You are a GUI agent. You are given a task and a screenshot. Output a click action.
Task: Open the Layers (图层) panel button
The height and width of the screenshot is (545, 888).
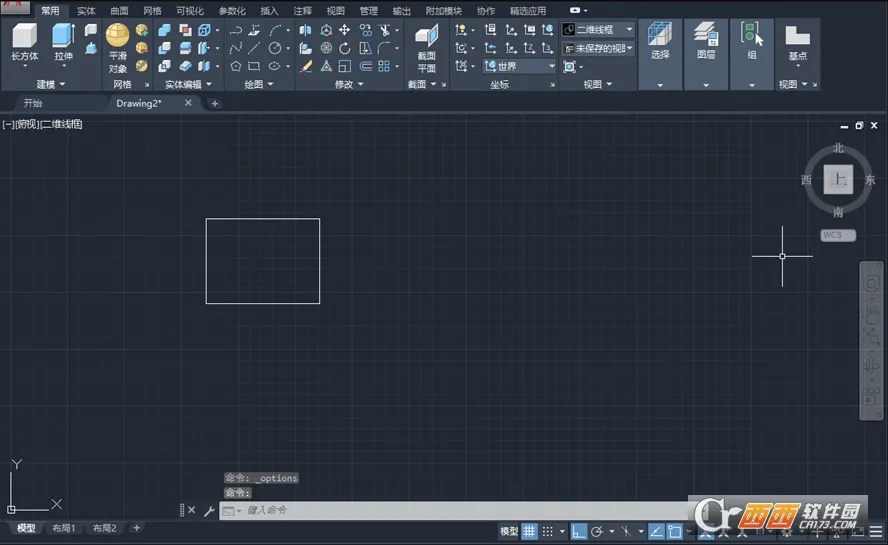[706, 41]
